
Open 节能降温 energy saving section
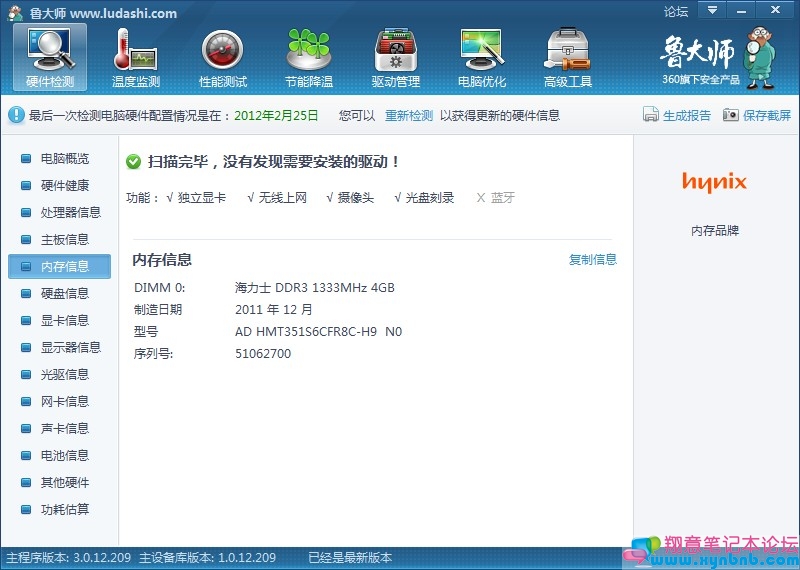[x=309, y=58]
